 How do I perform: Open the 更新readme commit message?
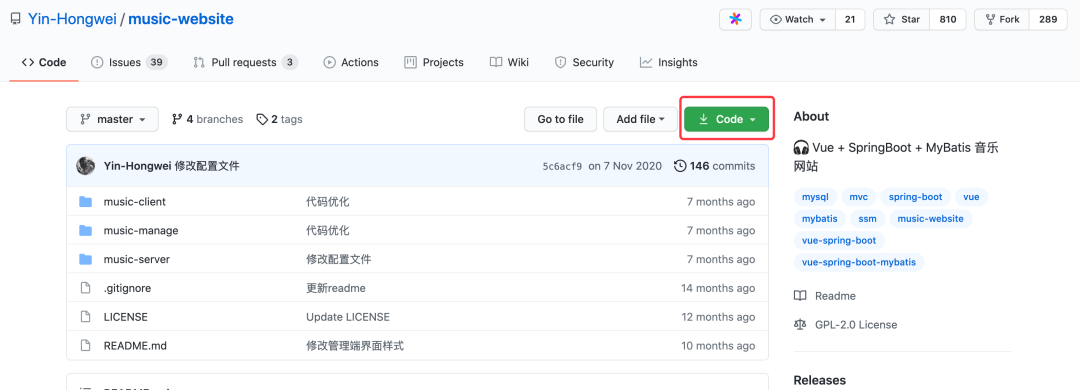pos(335,288)
